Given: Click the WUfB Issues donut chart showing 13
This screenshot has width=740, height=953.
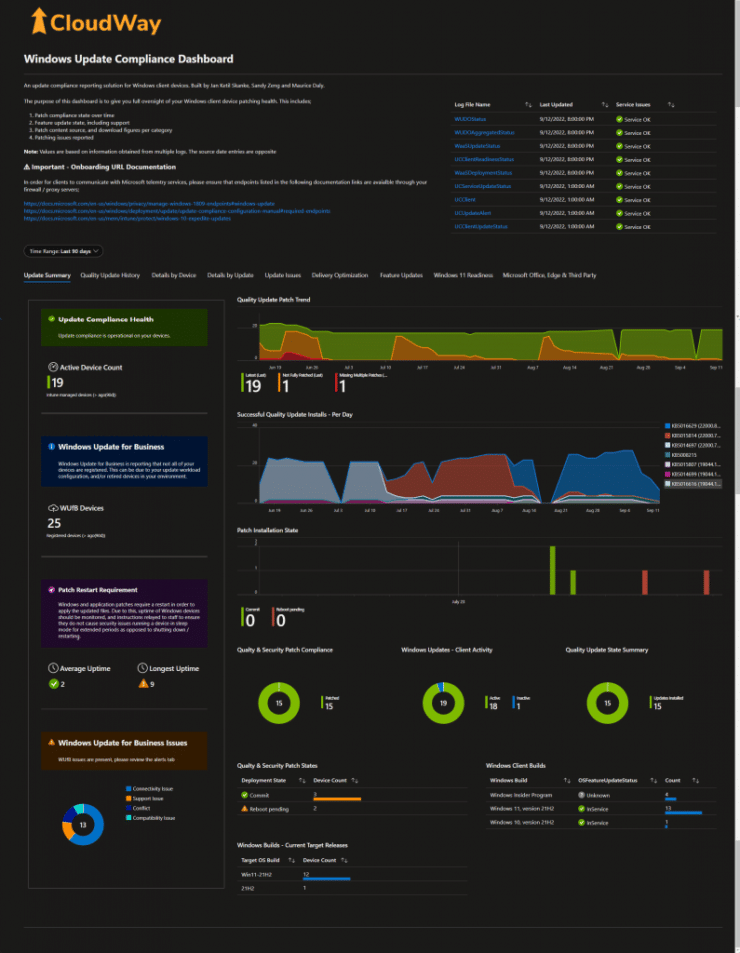Looking at the screenshot, I should tap(83, 824).
